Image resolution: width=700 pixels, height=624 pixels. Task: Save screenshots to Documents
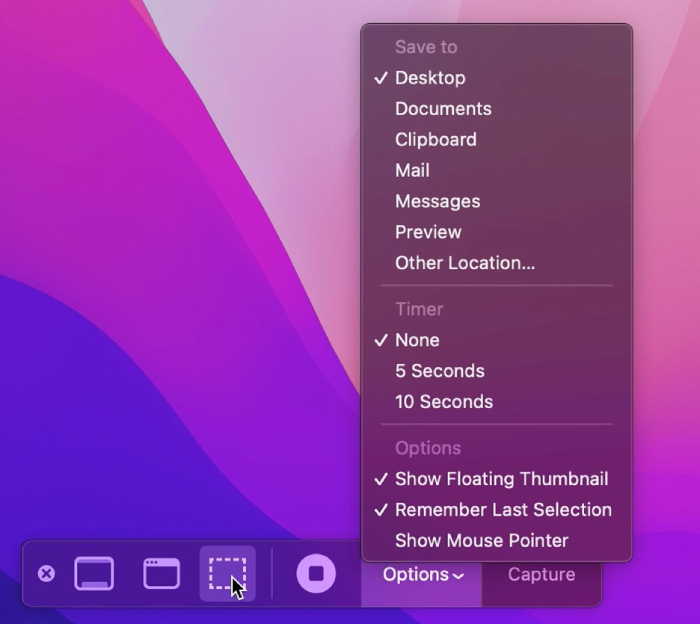[443, 109]
